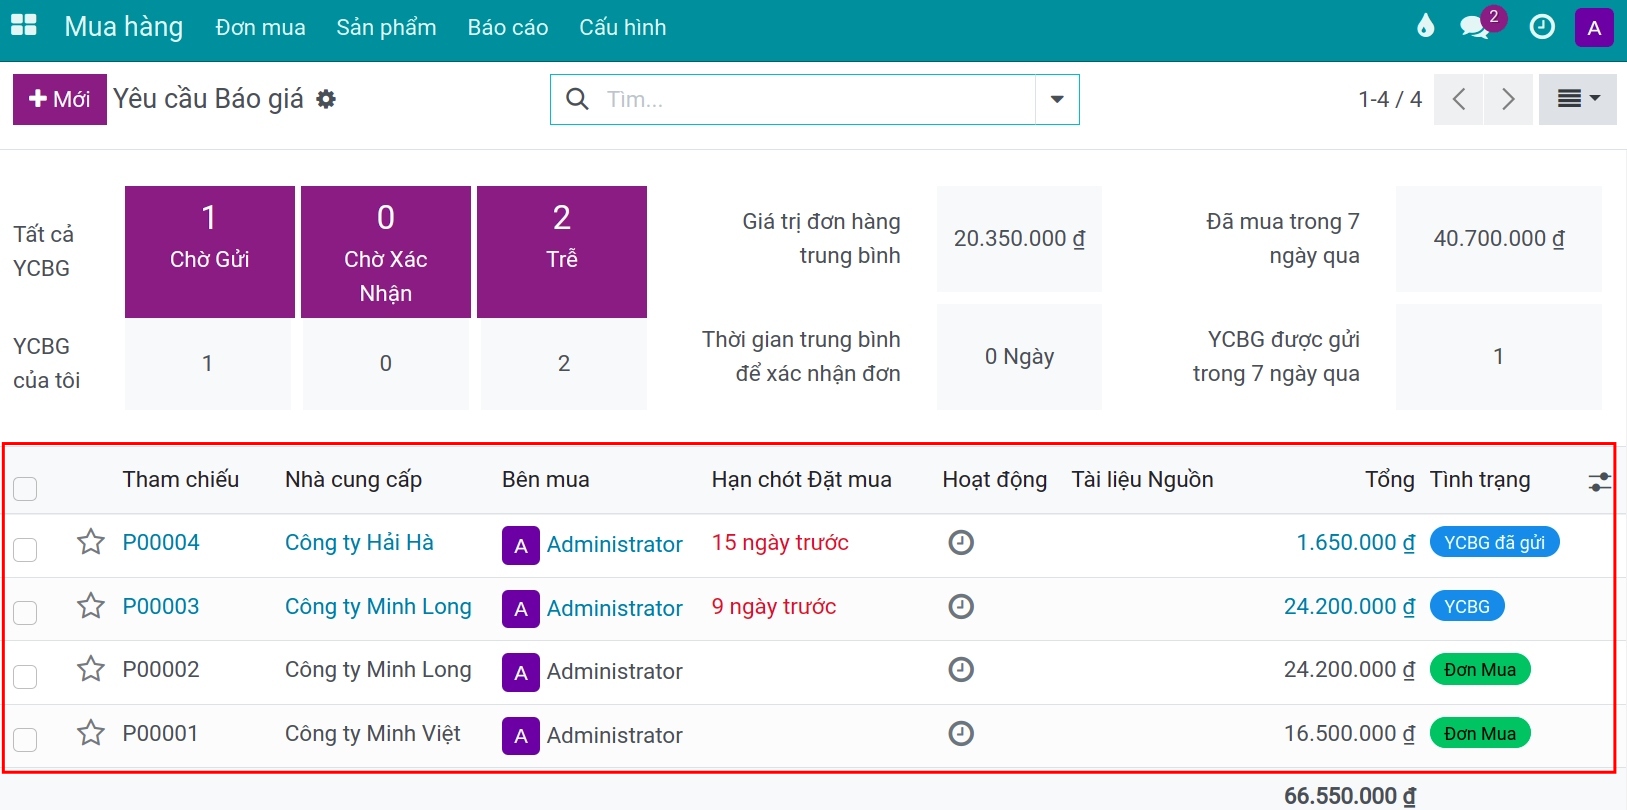Click Administrator avatar in P00001 row
The width and height of the screenshot is (1627, 810).
click(x=521, y=736)
